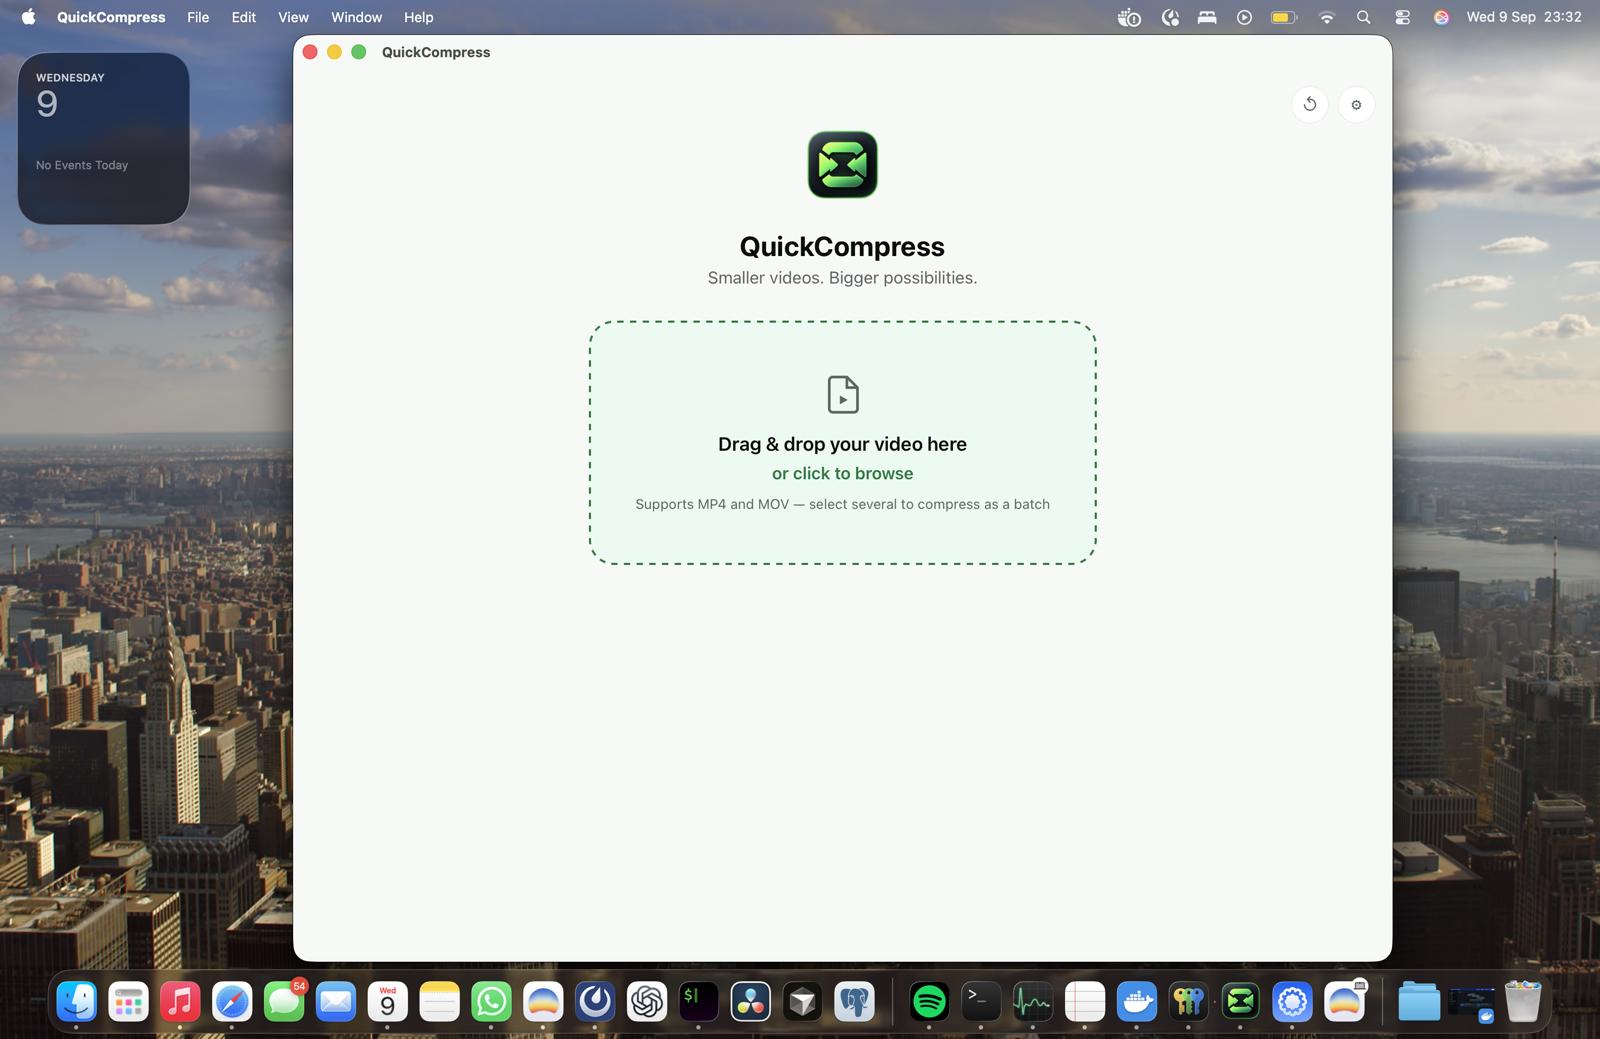Viewport: 1600px width, 1039px height.
Task: Open the Edit menu
Action: tap(243, 17)
